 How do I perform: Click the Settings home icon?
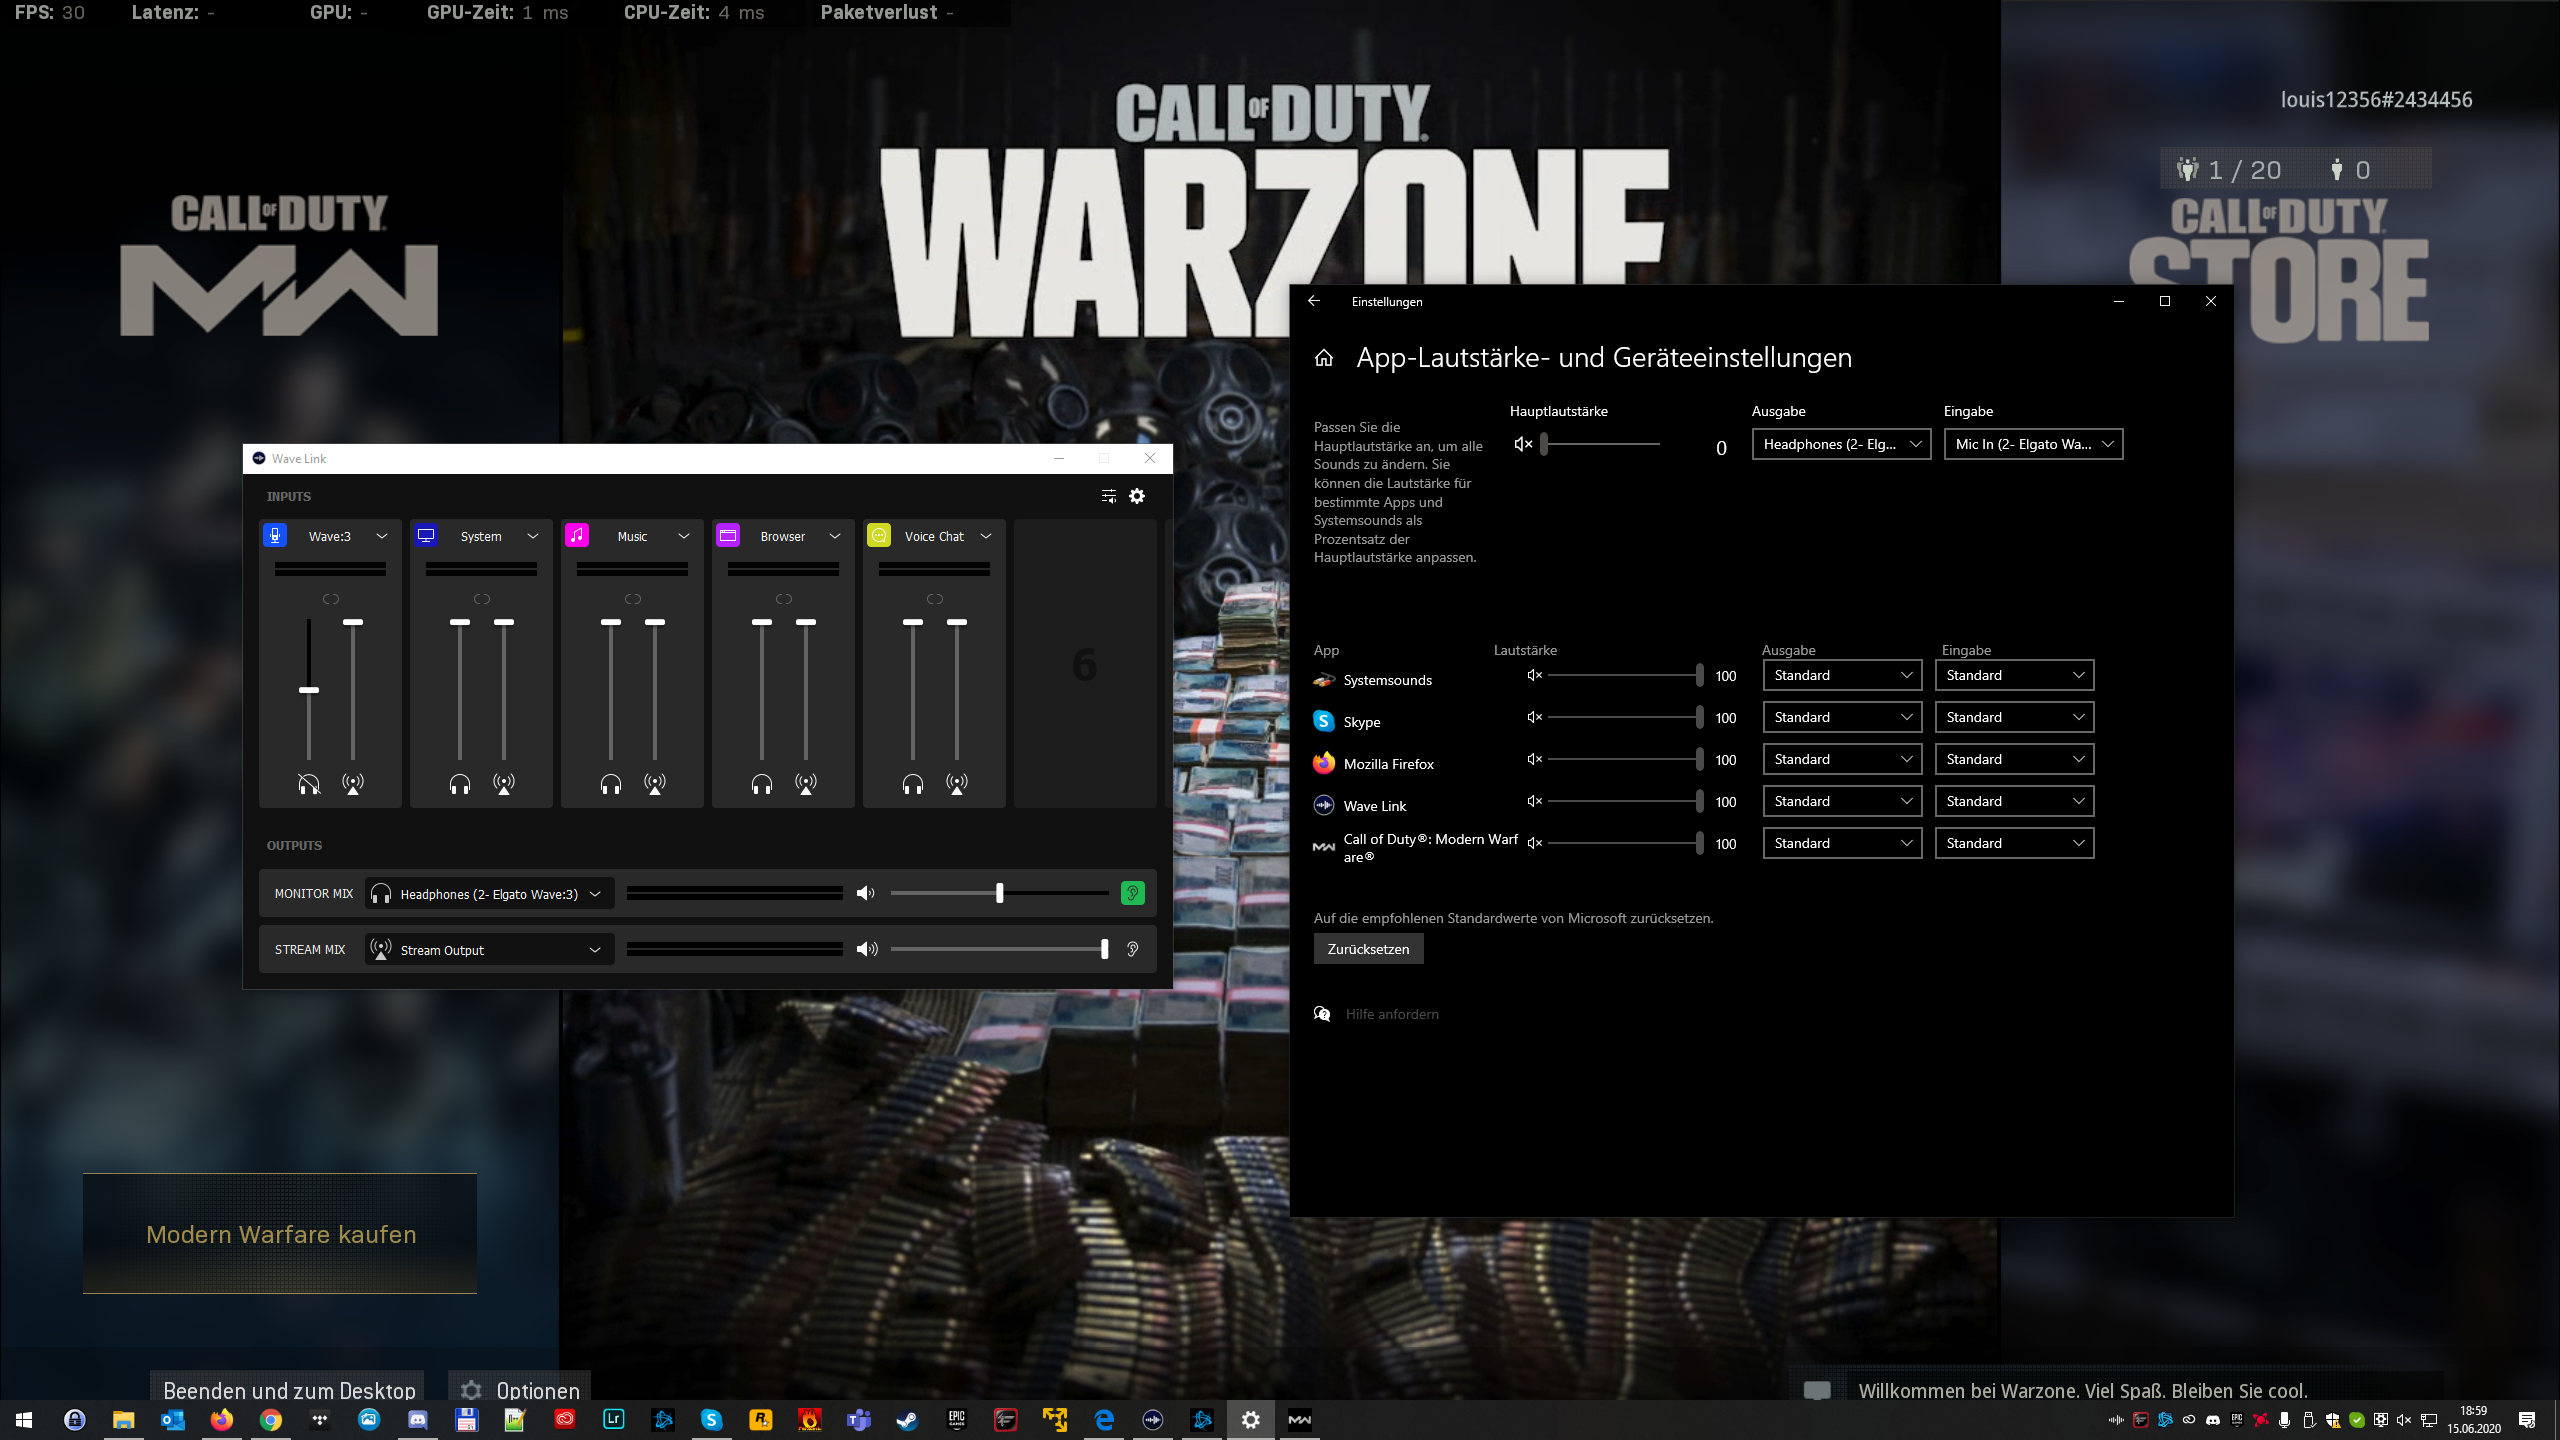tap(1324, 358)
